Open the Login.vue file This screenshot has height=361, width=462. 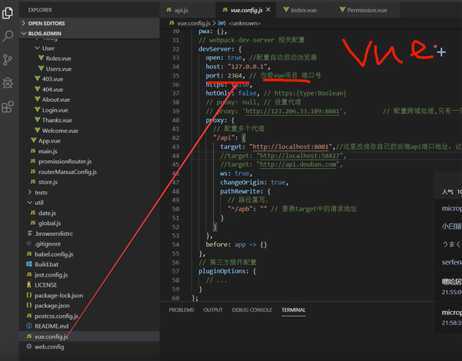[x=55, y=110]
